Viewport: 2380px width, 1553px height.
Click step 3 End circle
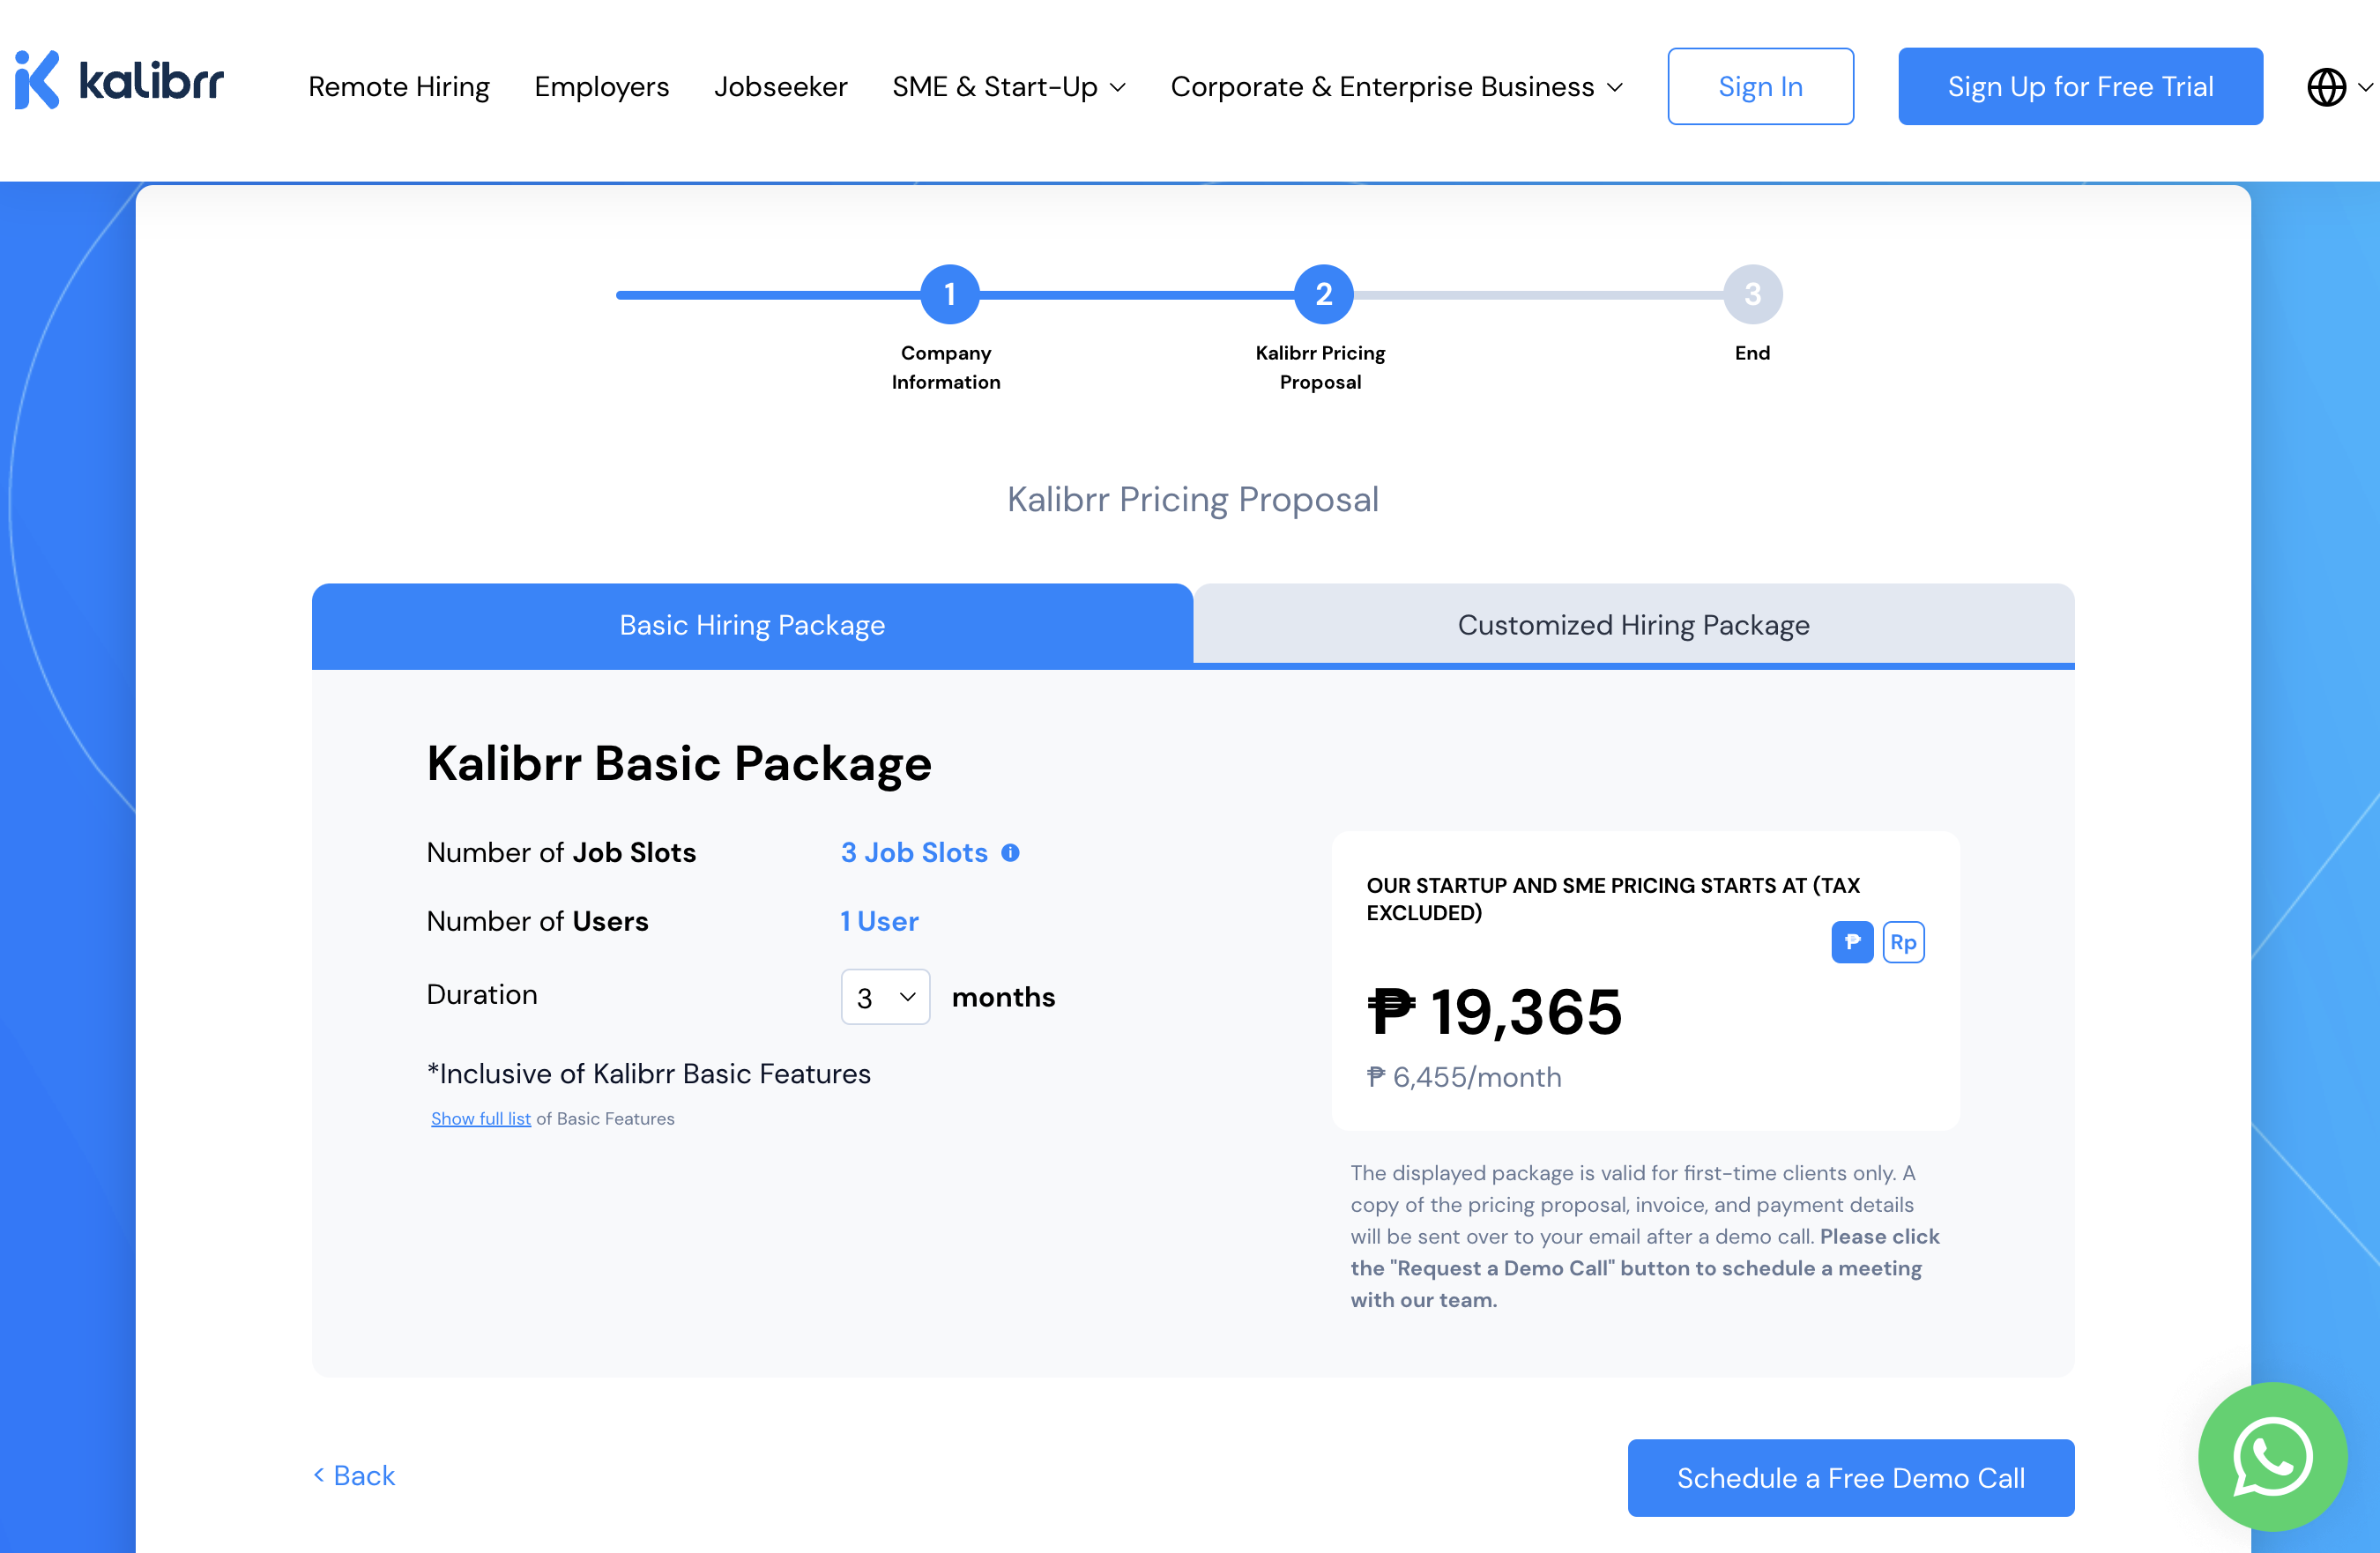[1752, 294]
